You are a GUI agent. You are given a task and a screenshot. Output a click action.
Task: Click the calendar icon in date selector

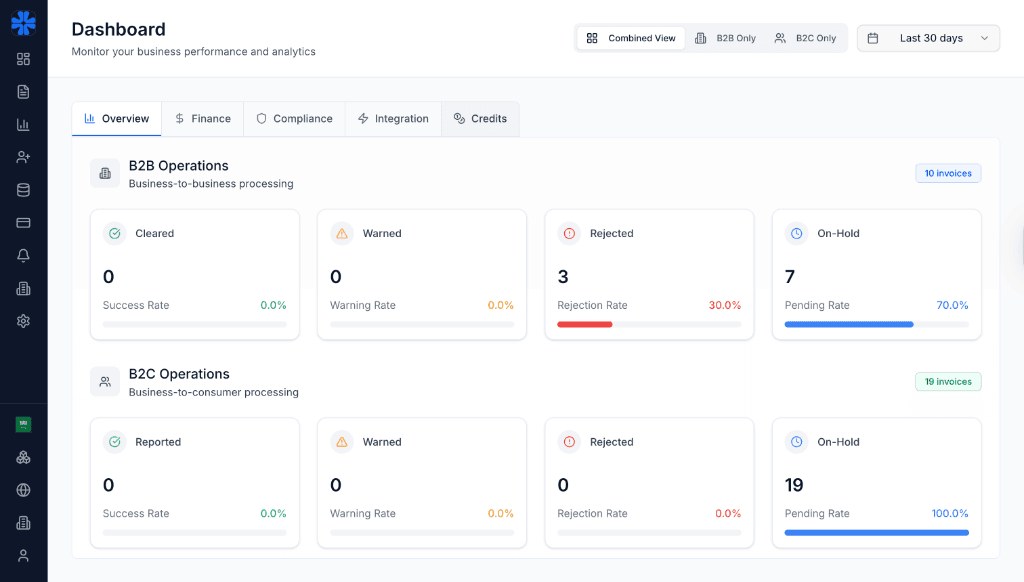pyautogui.click(x=874, y=37)
